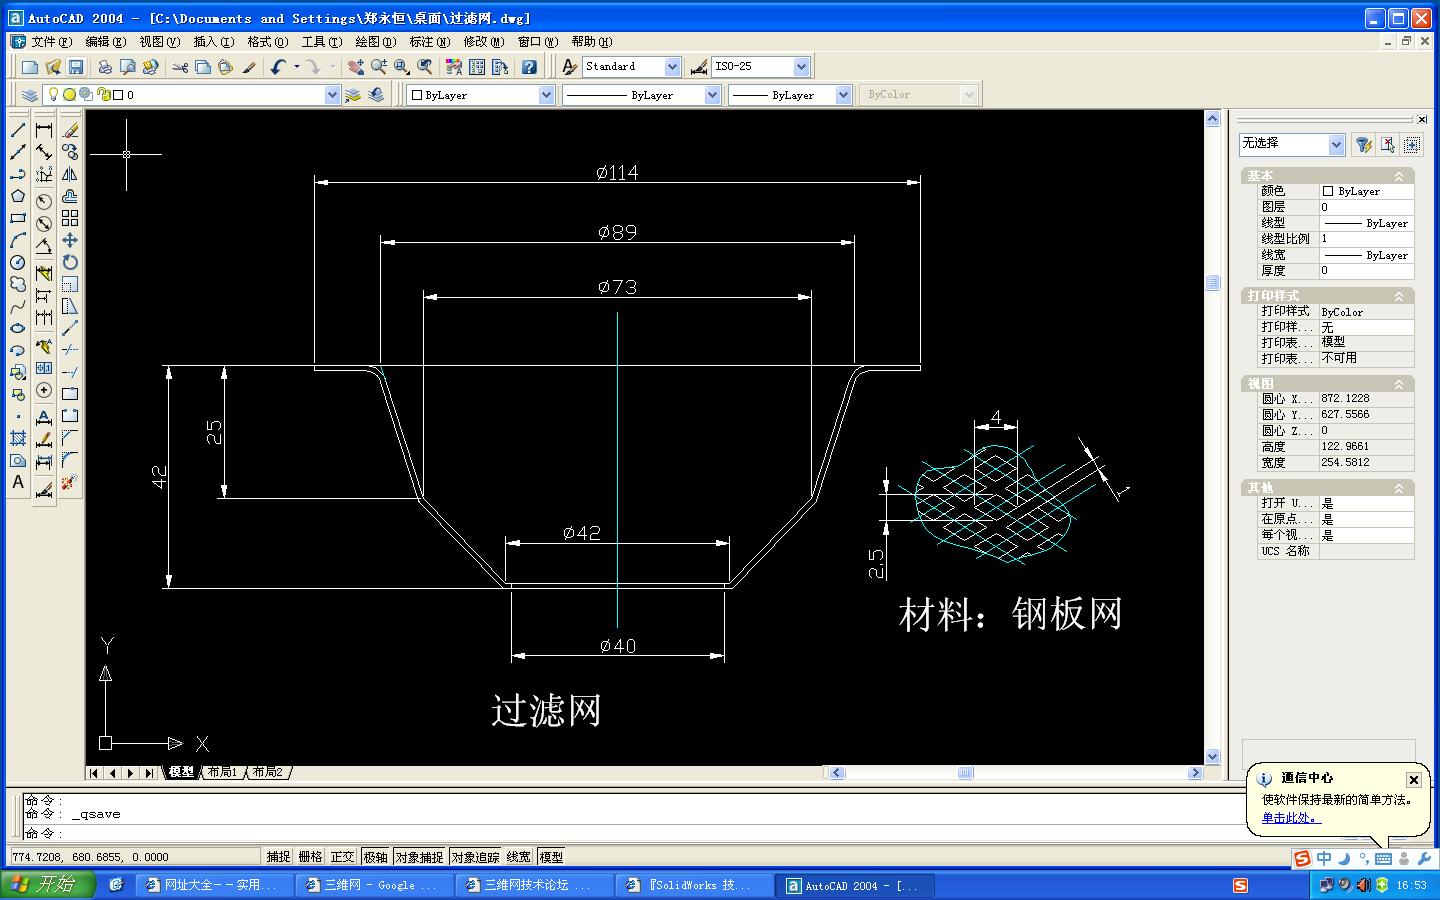Collapse the 打印样式 properties section
The image size is (1440, 900).
tap(1399, 296)
